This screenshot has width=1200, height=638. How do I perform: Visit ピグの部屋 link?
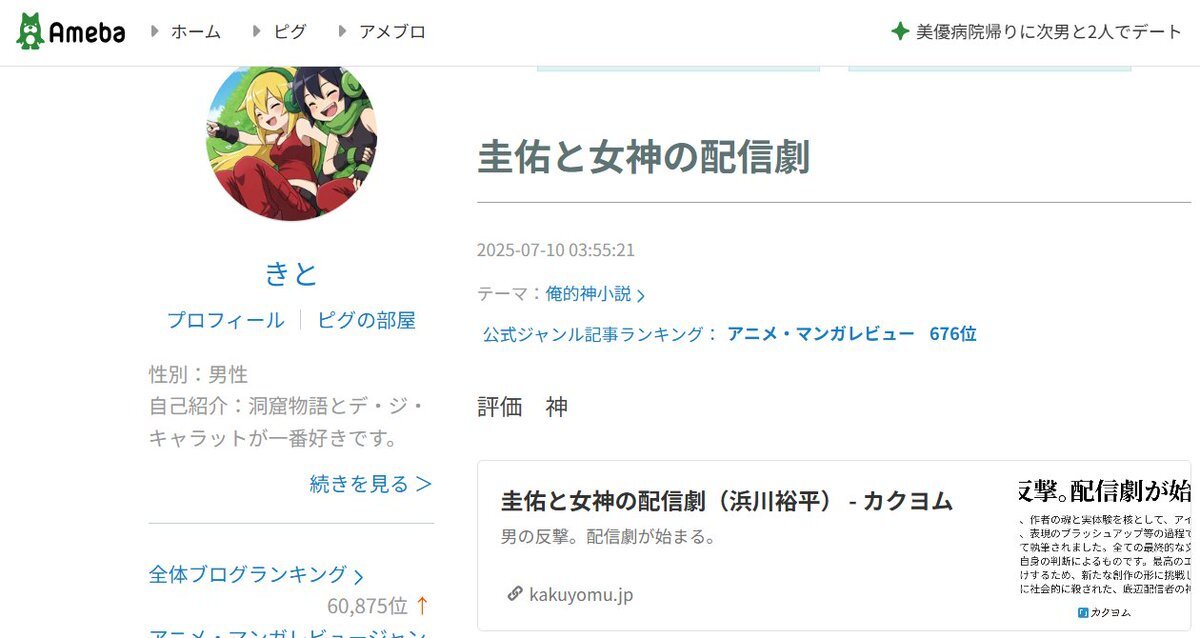[366, 320]
